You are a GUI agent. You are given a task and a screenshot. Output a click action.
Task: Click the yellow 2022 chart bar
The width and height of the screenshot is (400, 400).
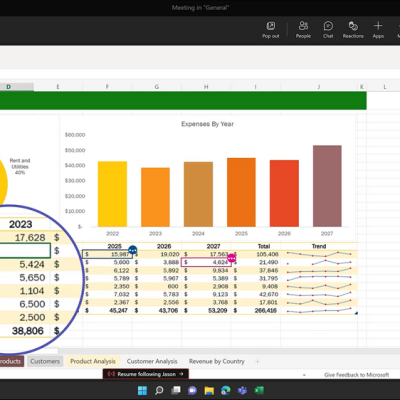(x=112, y=194)
